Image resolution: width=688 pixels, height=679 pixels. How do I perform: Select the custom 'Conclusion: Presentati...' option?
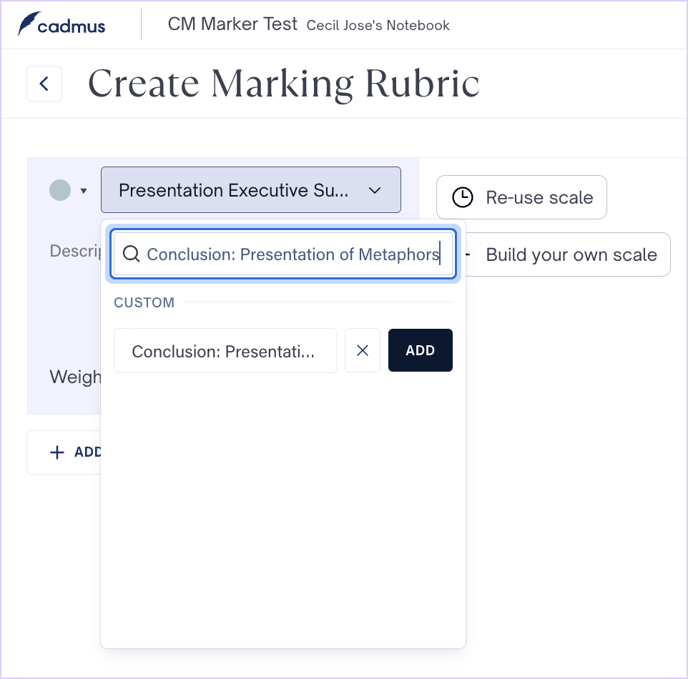pos(224,351)
